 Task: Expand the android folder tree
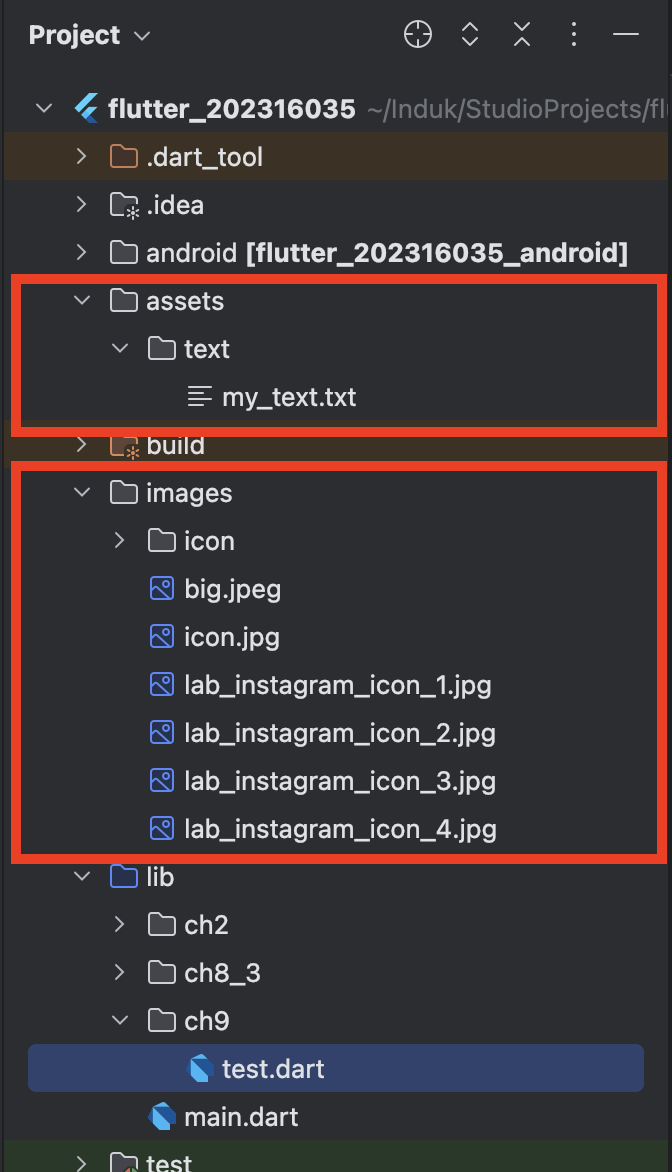(81, 252)
